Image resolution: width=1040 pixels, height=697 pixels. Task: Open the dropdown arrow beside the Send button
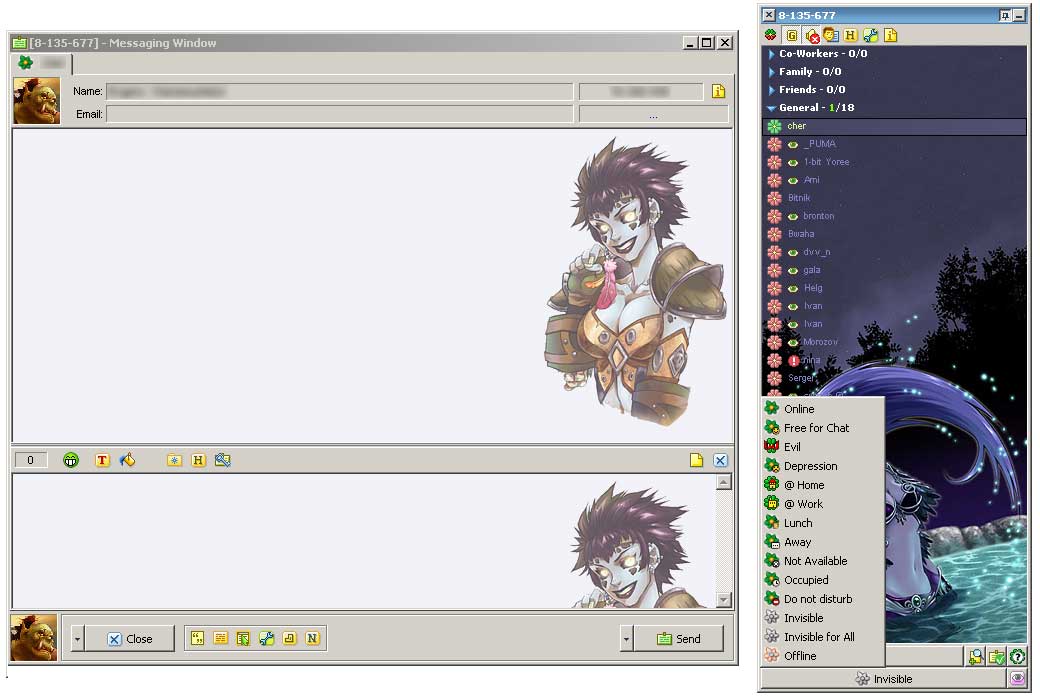coord(627,639)
